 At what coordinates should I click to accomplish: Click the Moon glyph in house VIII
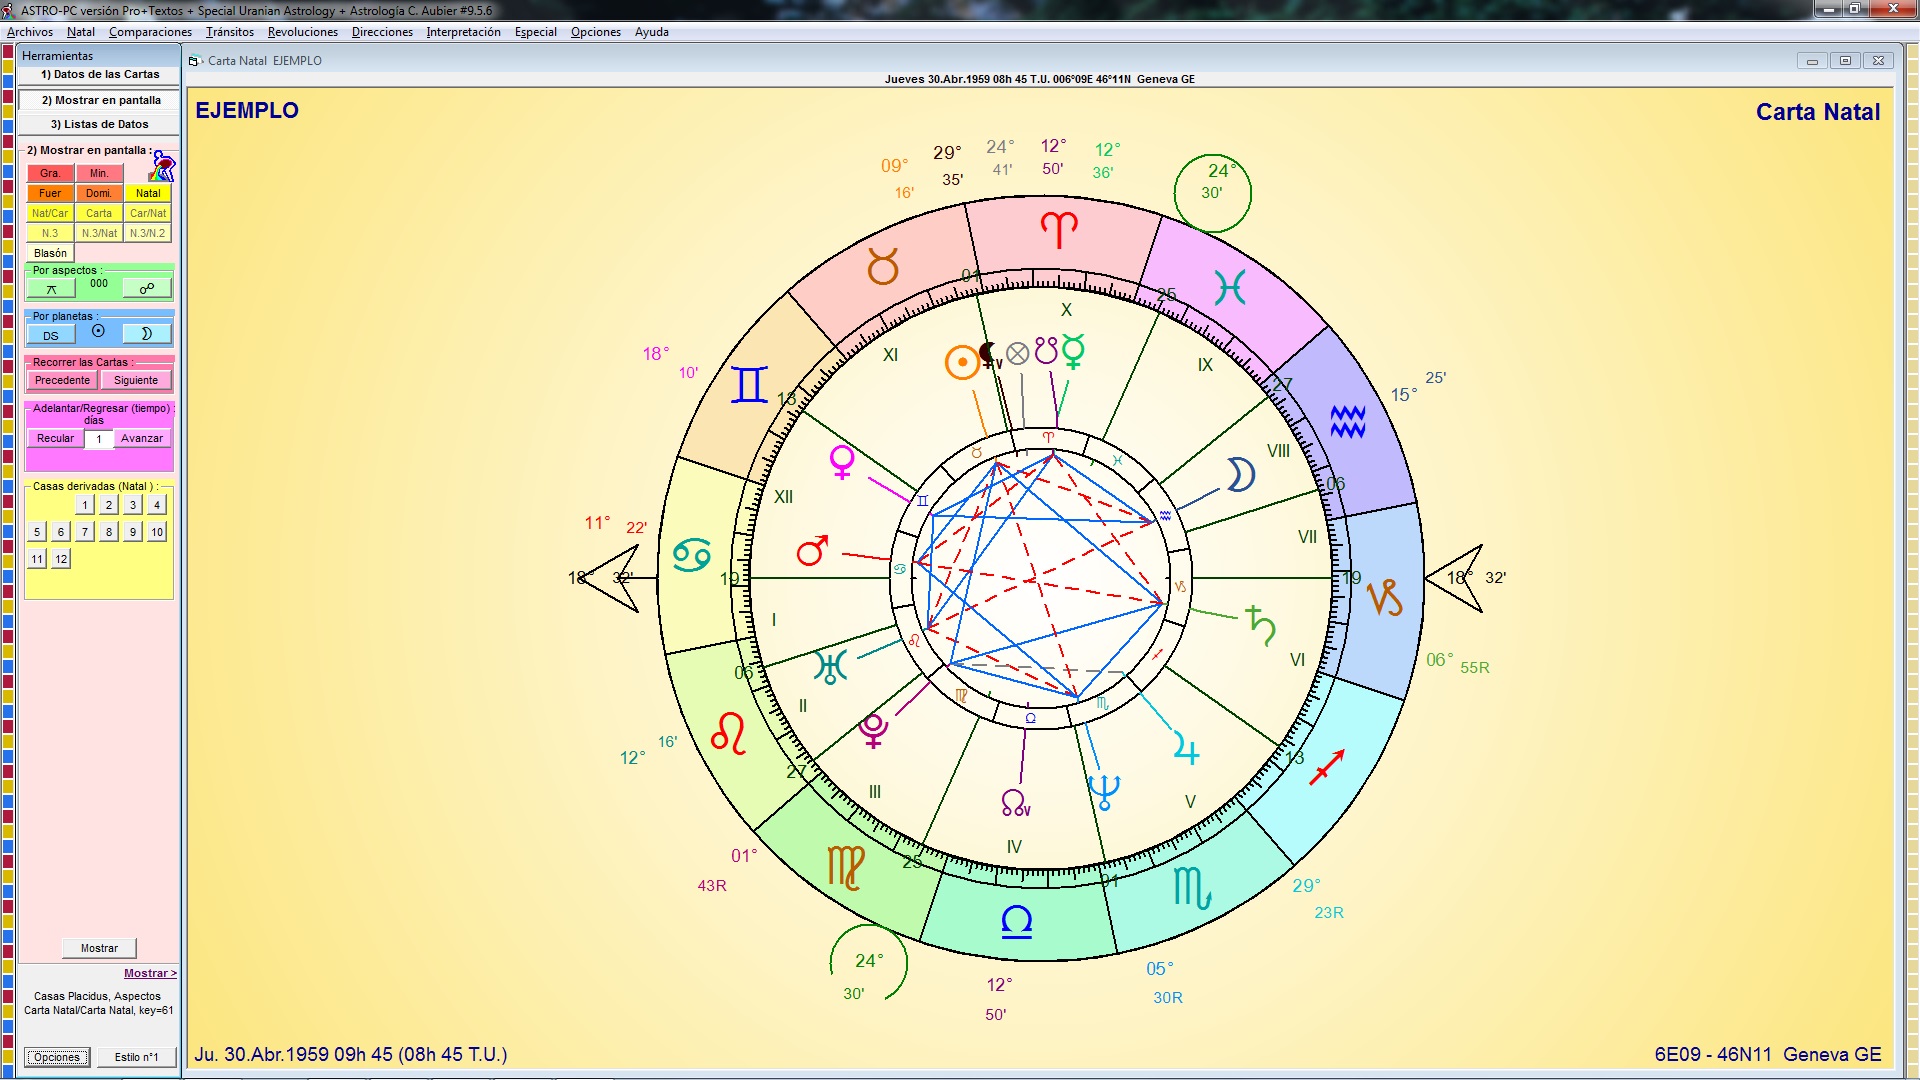pos(1240,475)
